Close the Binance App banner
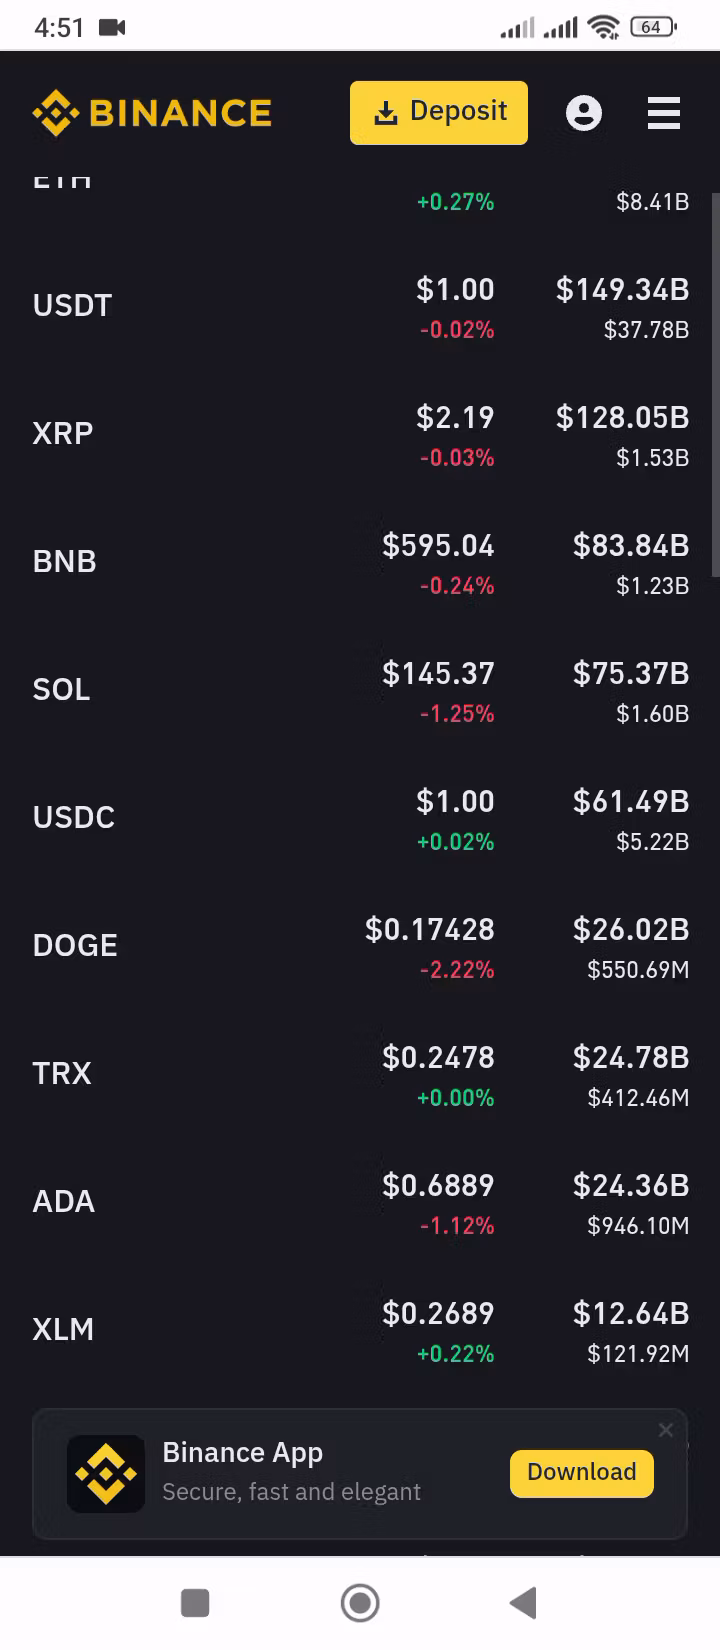This screenshot has width=720, height=1650. pos(666,1431)
